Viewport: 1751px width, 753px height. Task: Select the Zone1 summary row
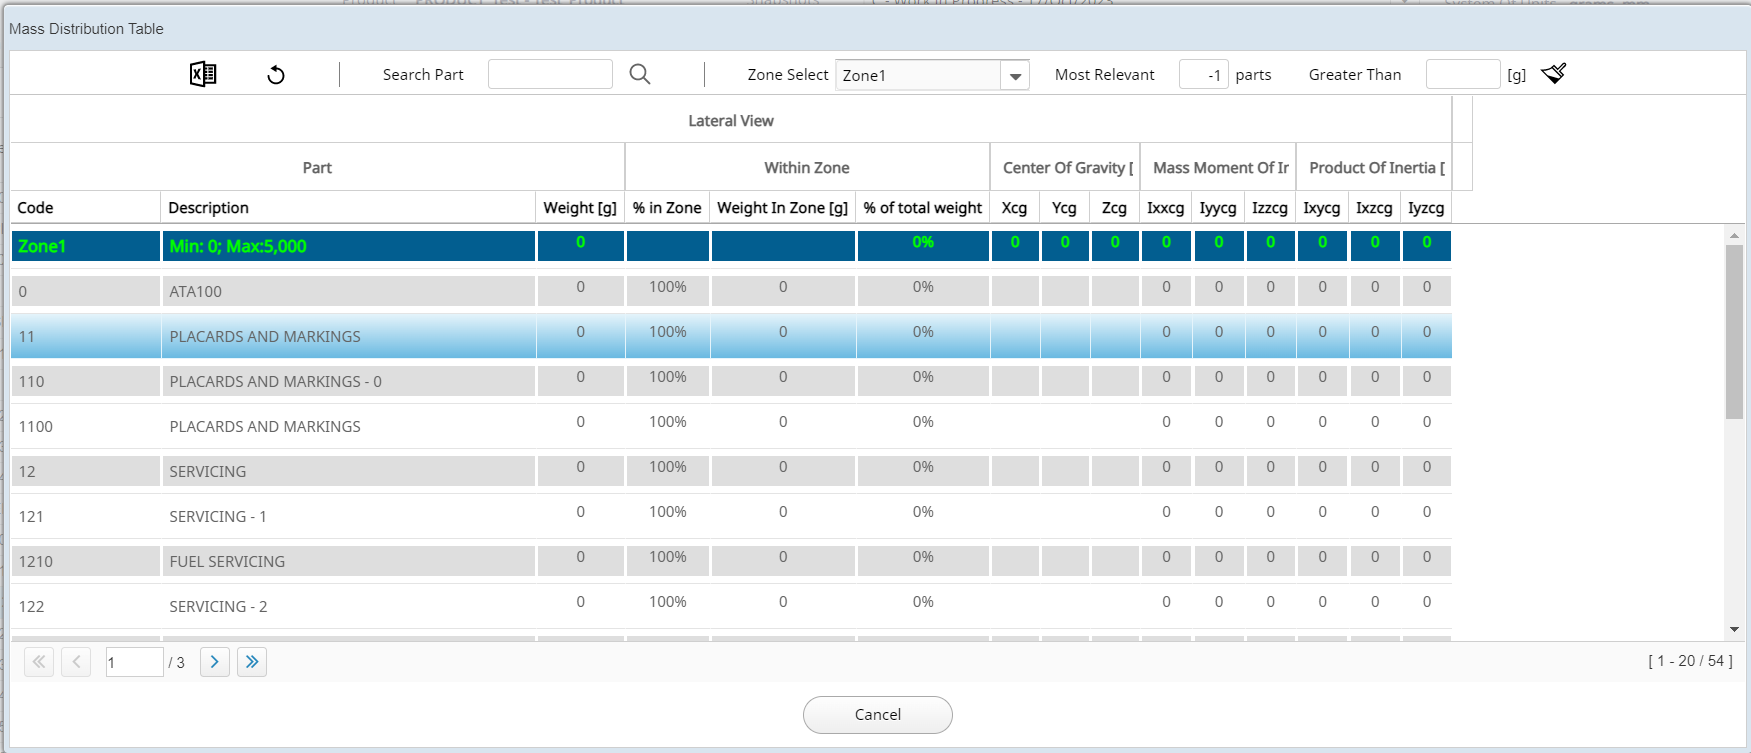click(x=240, y=246)
